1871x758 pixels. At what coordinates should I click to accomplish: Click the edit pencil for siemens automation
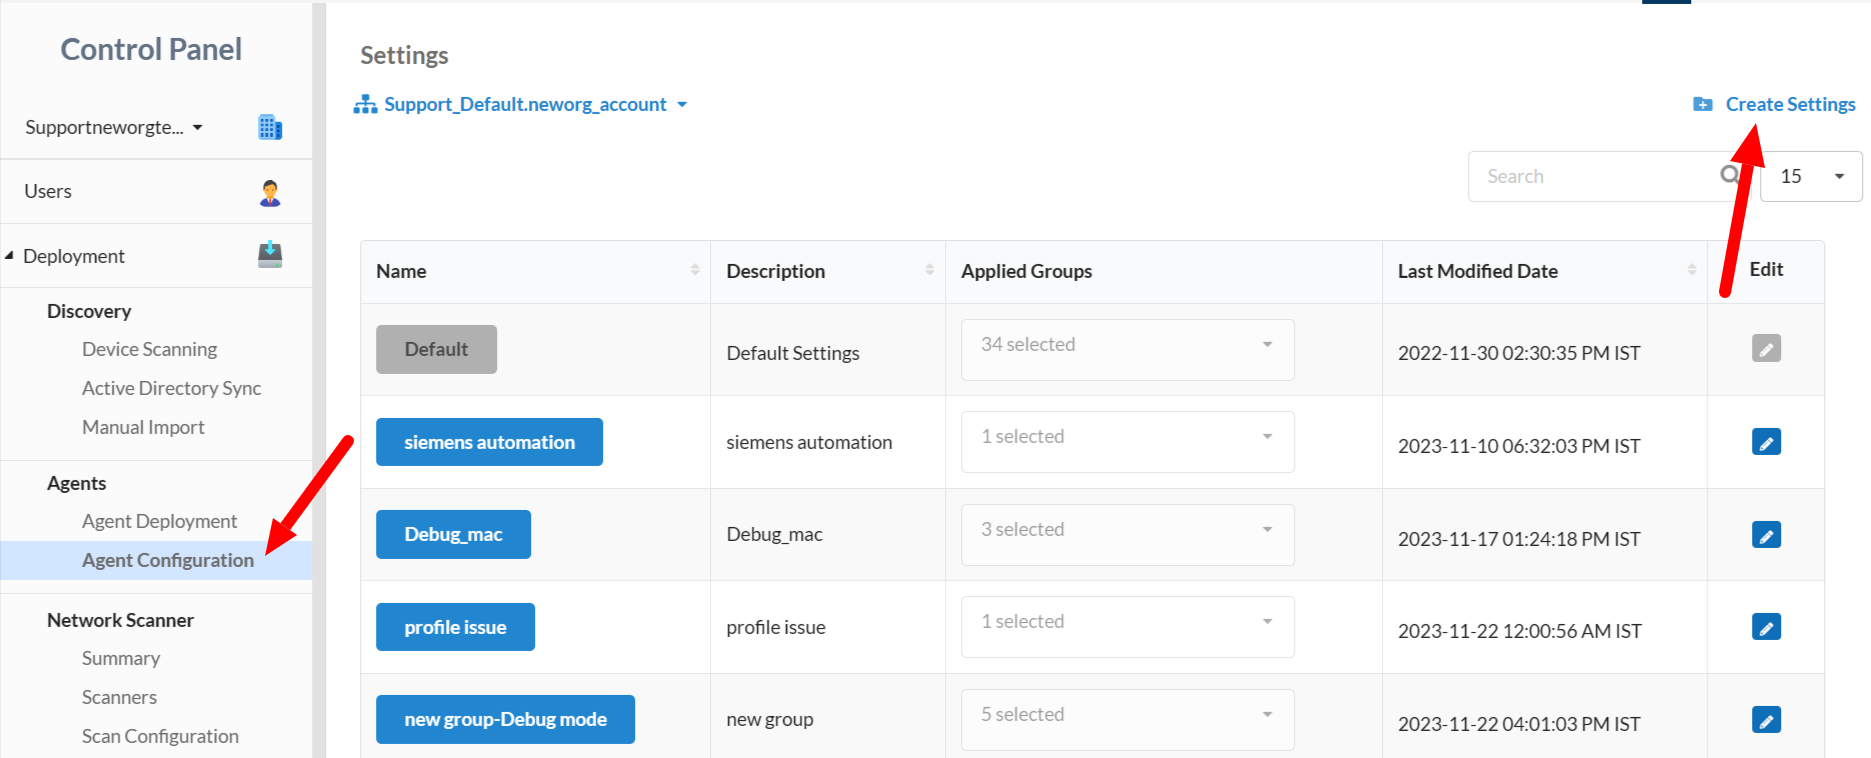point(1766,442)
